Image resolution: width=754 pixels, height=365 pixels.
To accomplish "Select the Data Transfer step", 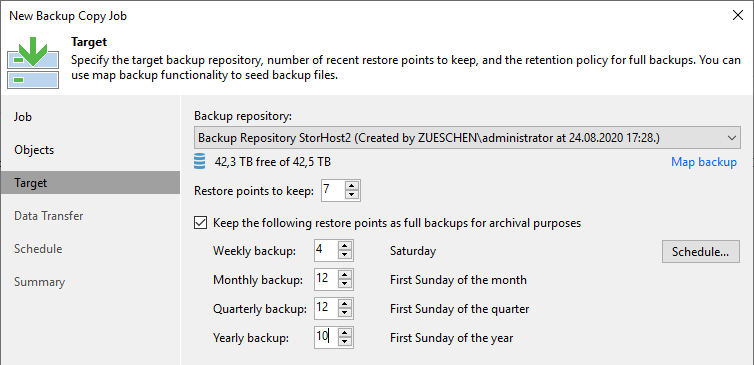I will click(49, 216).
